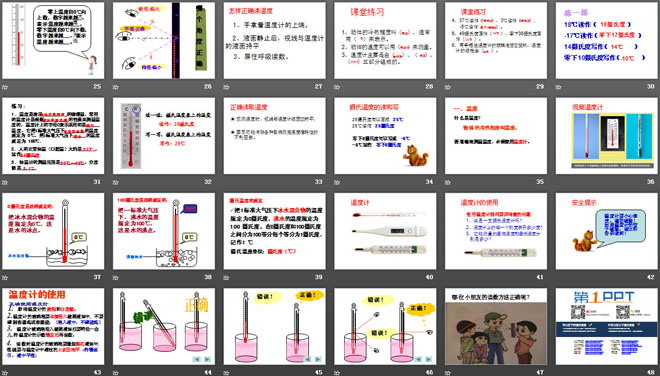Click the animation star icon under slide 39
The width and height of the screenshot is (660, 376).
[x=226, y=277]
